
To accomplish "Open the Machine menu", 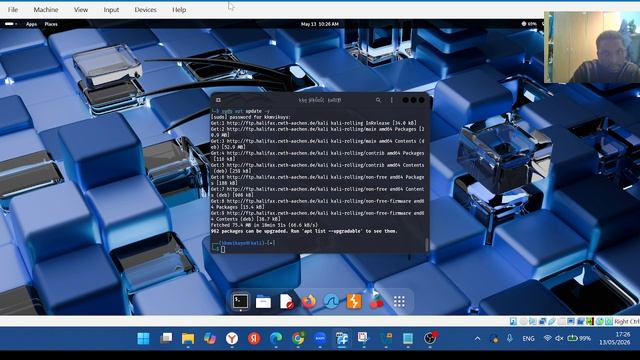I will click(x=46, y=9).
